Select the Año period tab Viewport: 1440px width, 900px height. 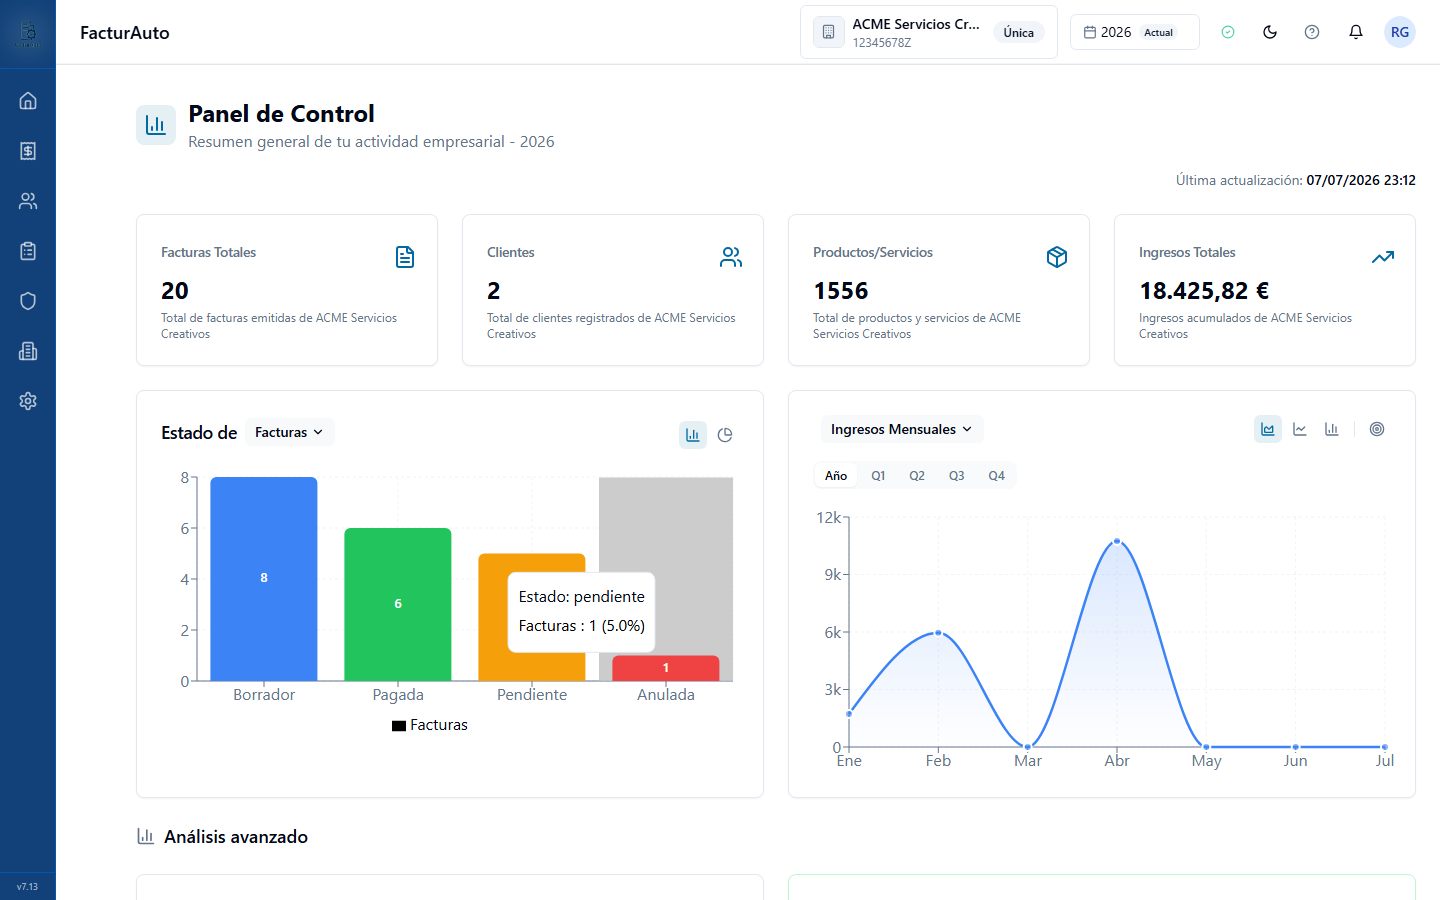tap(836, 476)
